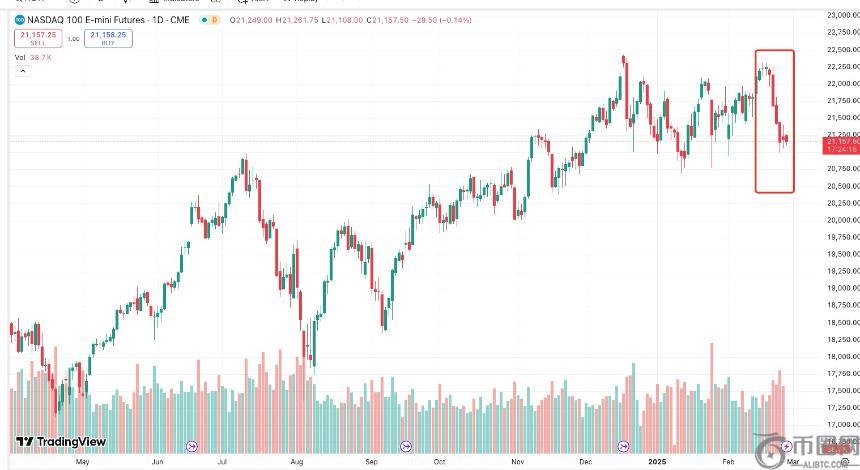Click the NASDAQ 100 symbol logo icon

coord(20,20)
